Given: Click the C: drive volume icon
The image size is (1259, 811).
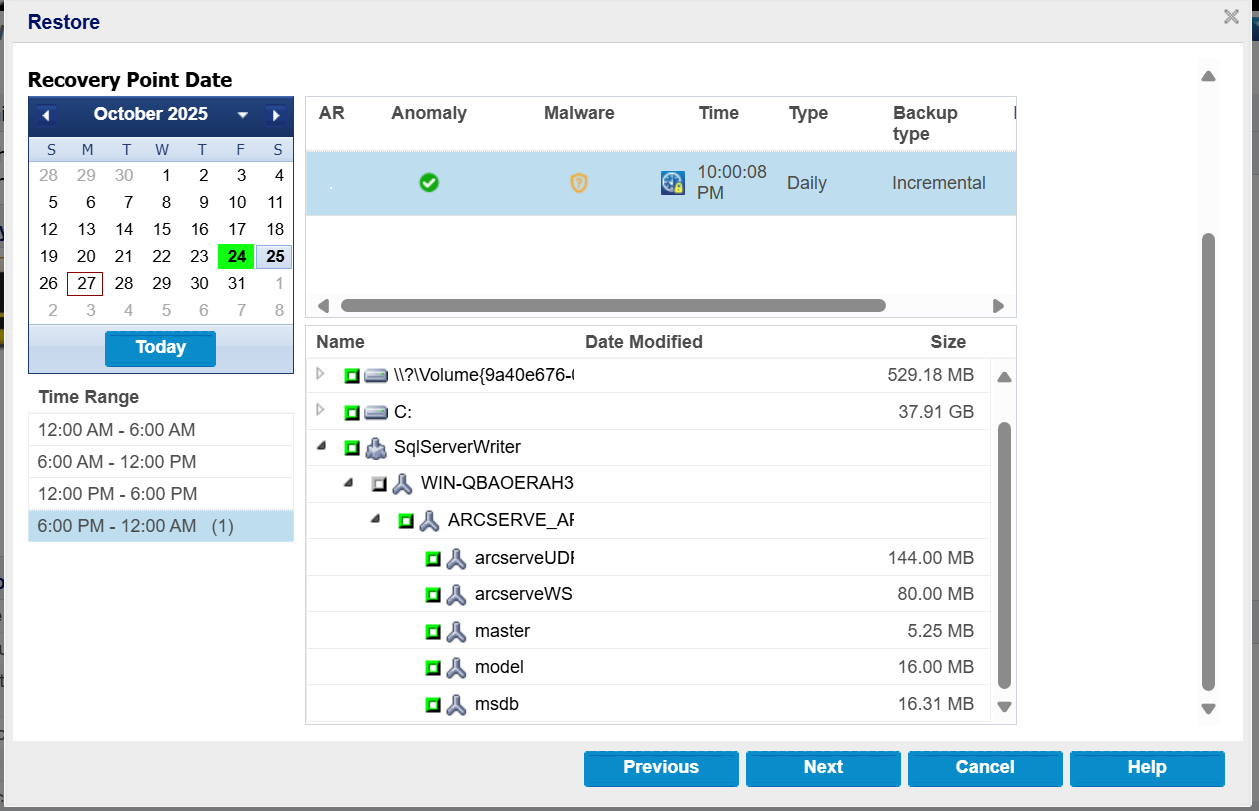Looking at the screenshot, I should 376,412.
